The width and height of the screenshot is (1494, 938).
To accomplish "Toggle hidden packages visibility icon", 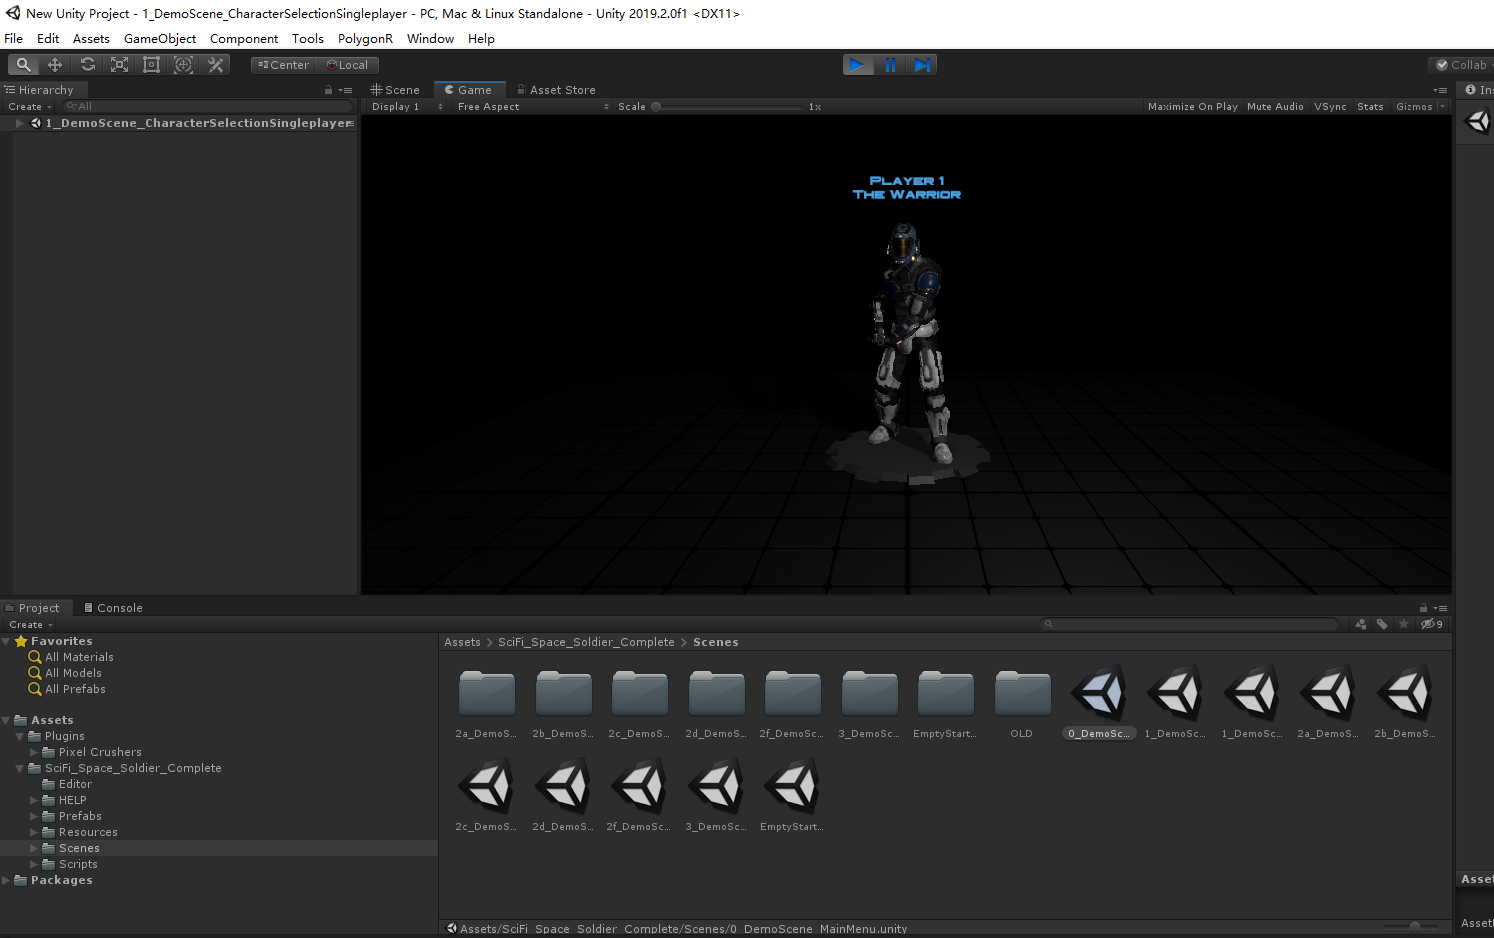I will point(1431,624).
